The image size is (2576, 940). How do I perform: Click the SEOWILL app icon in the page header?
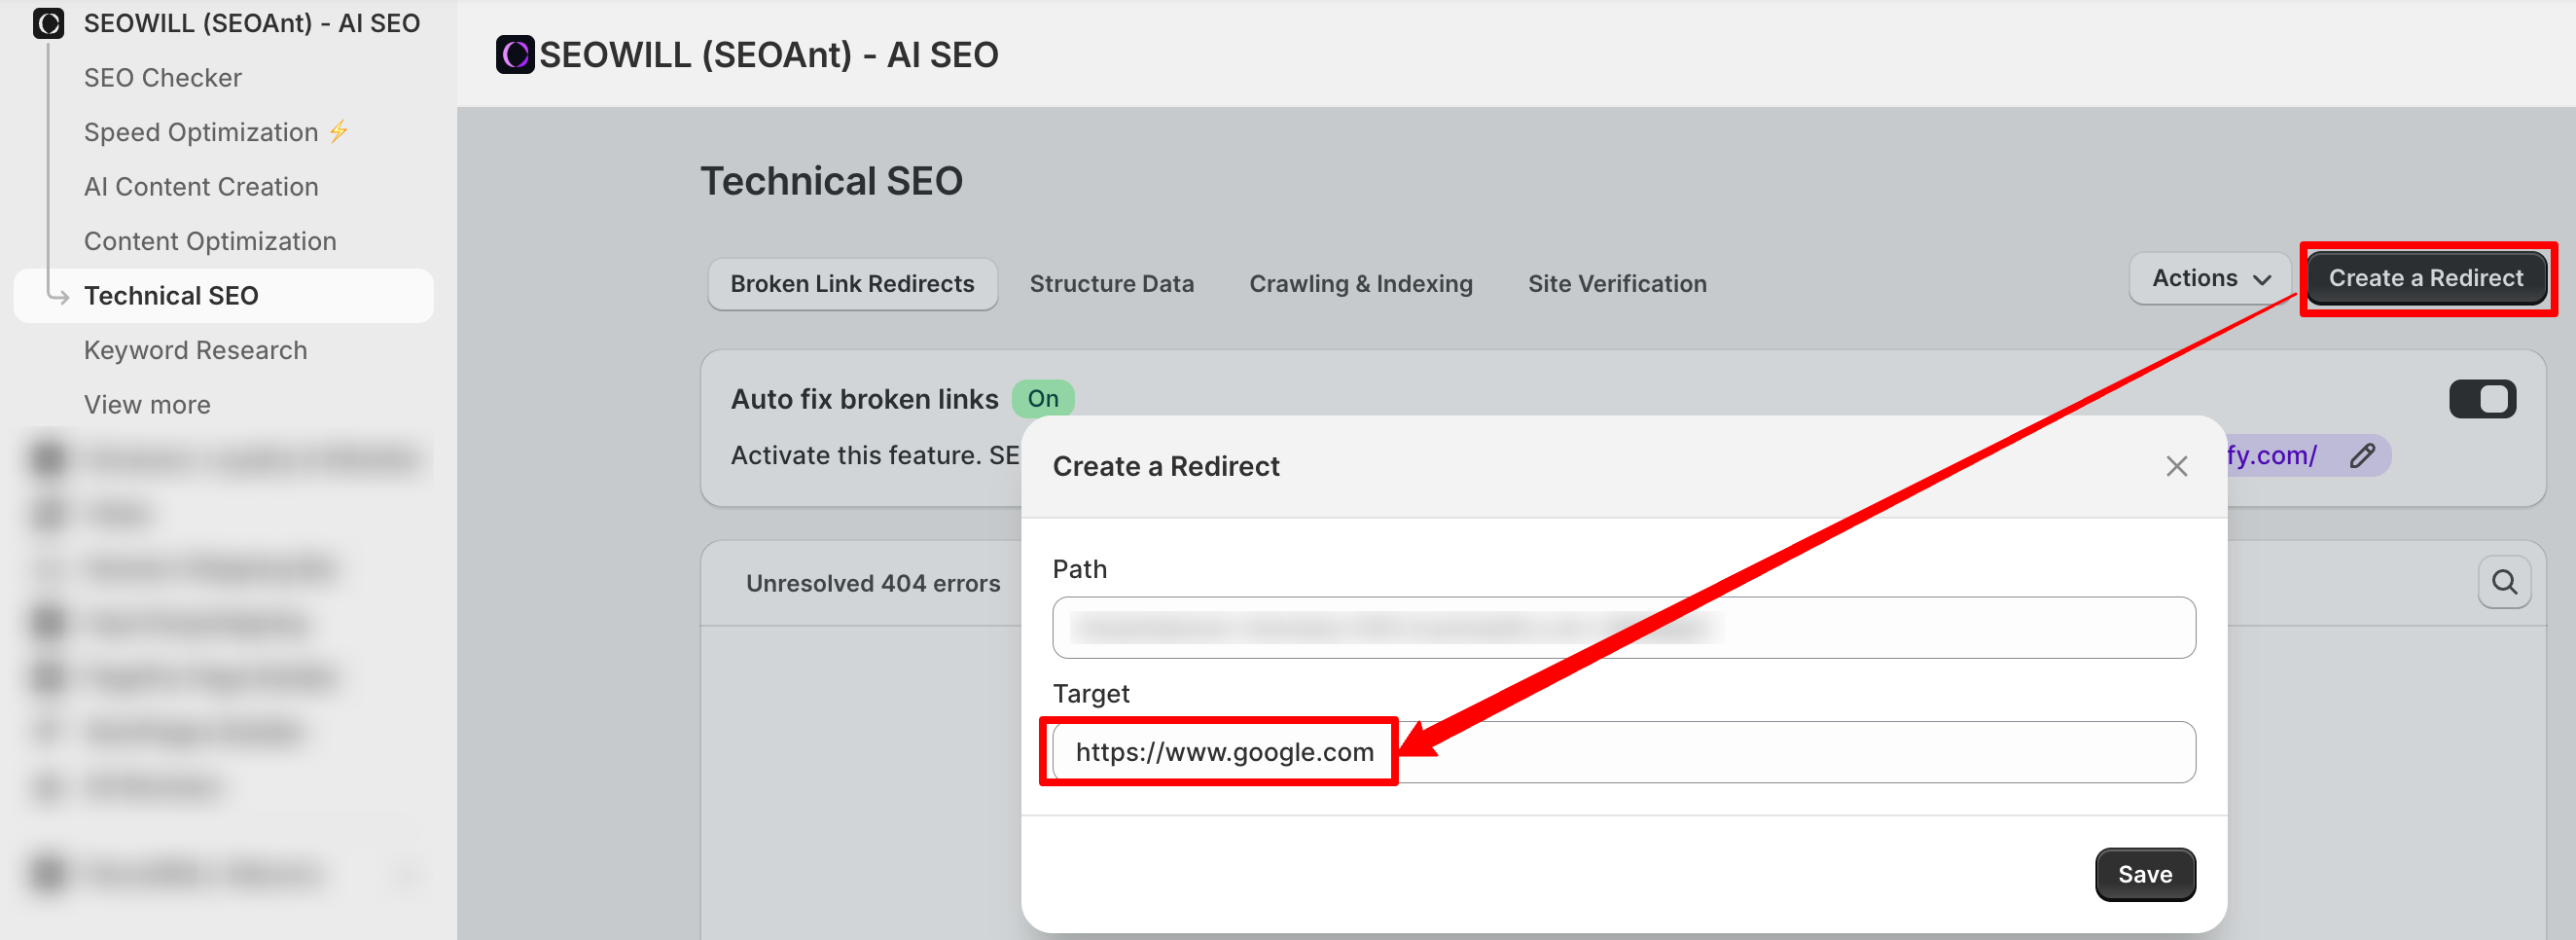tap(514, 55)
